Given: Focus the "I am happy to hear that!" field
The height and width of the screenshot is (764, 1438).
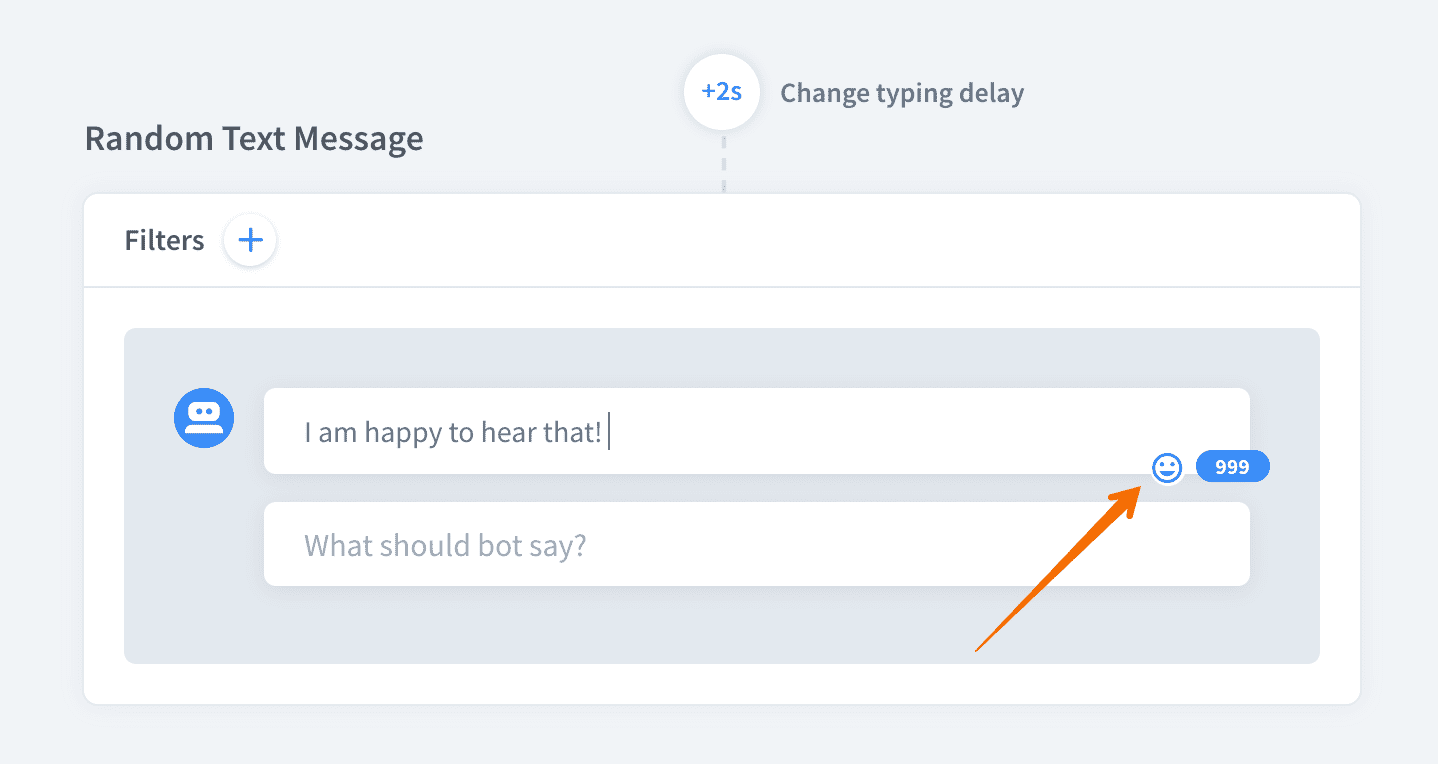Looking at the screenshot, I should click(757, 431).
